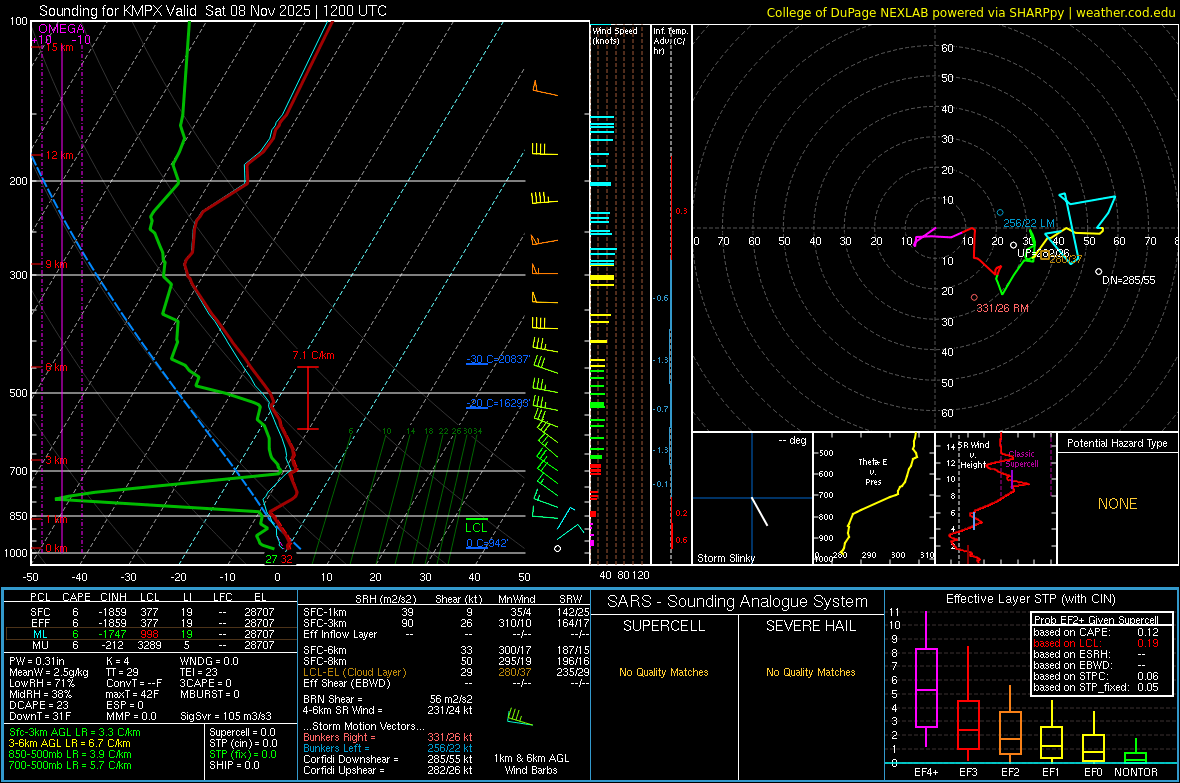Click the 'SARS - Sounding Analogue System' title
The width and height of the screenshot is (1180, 783).
click(x=737, y=602)
